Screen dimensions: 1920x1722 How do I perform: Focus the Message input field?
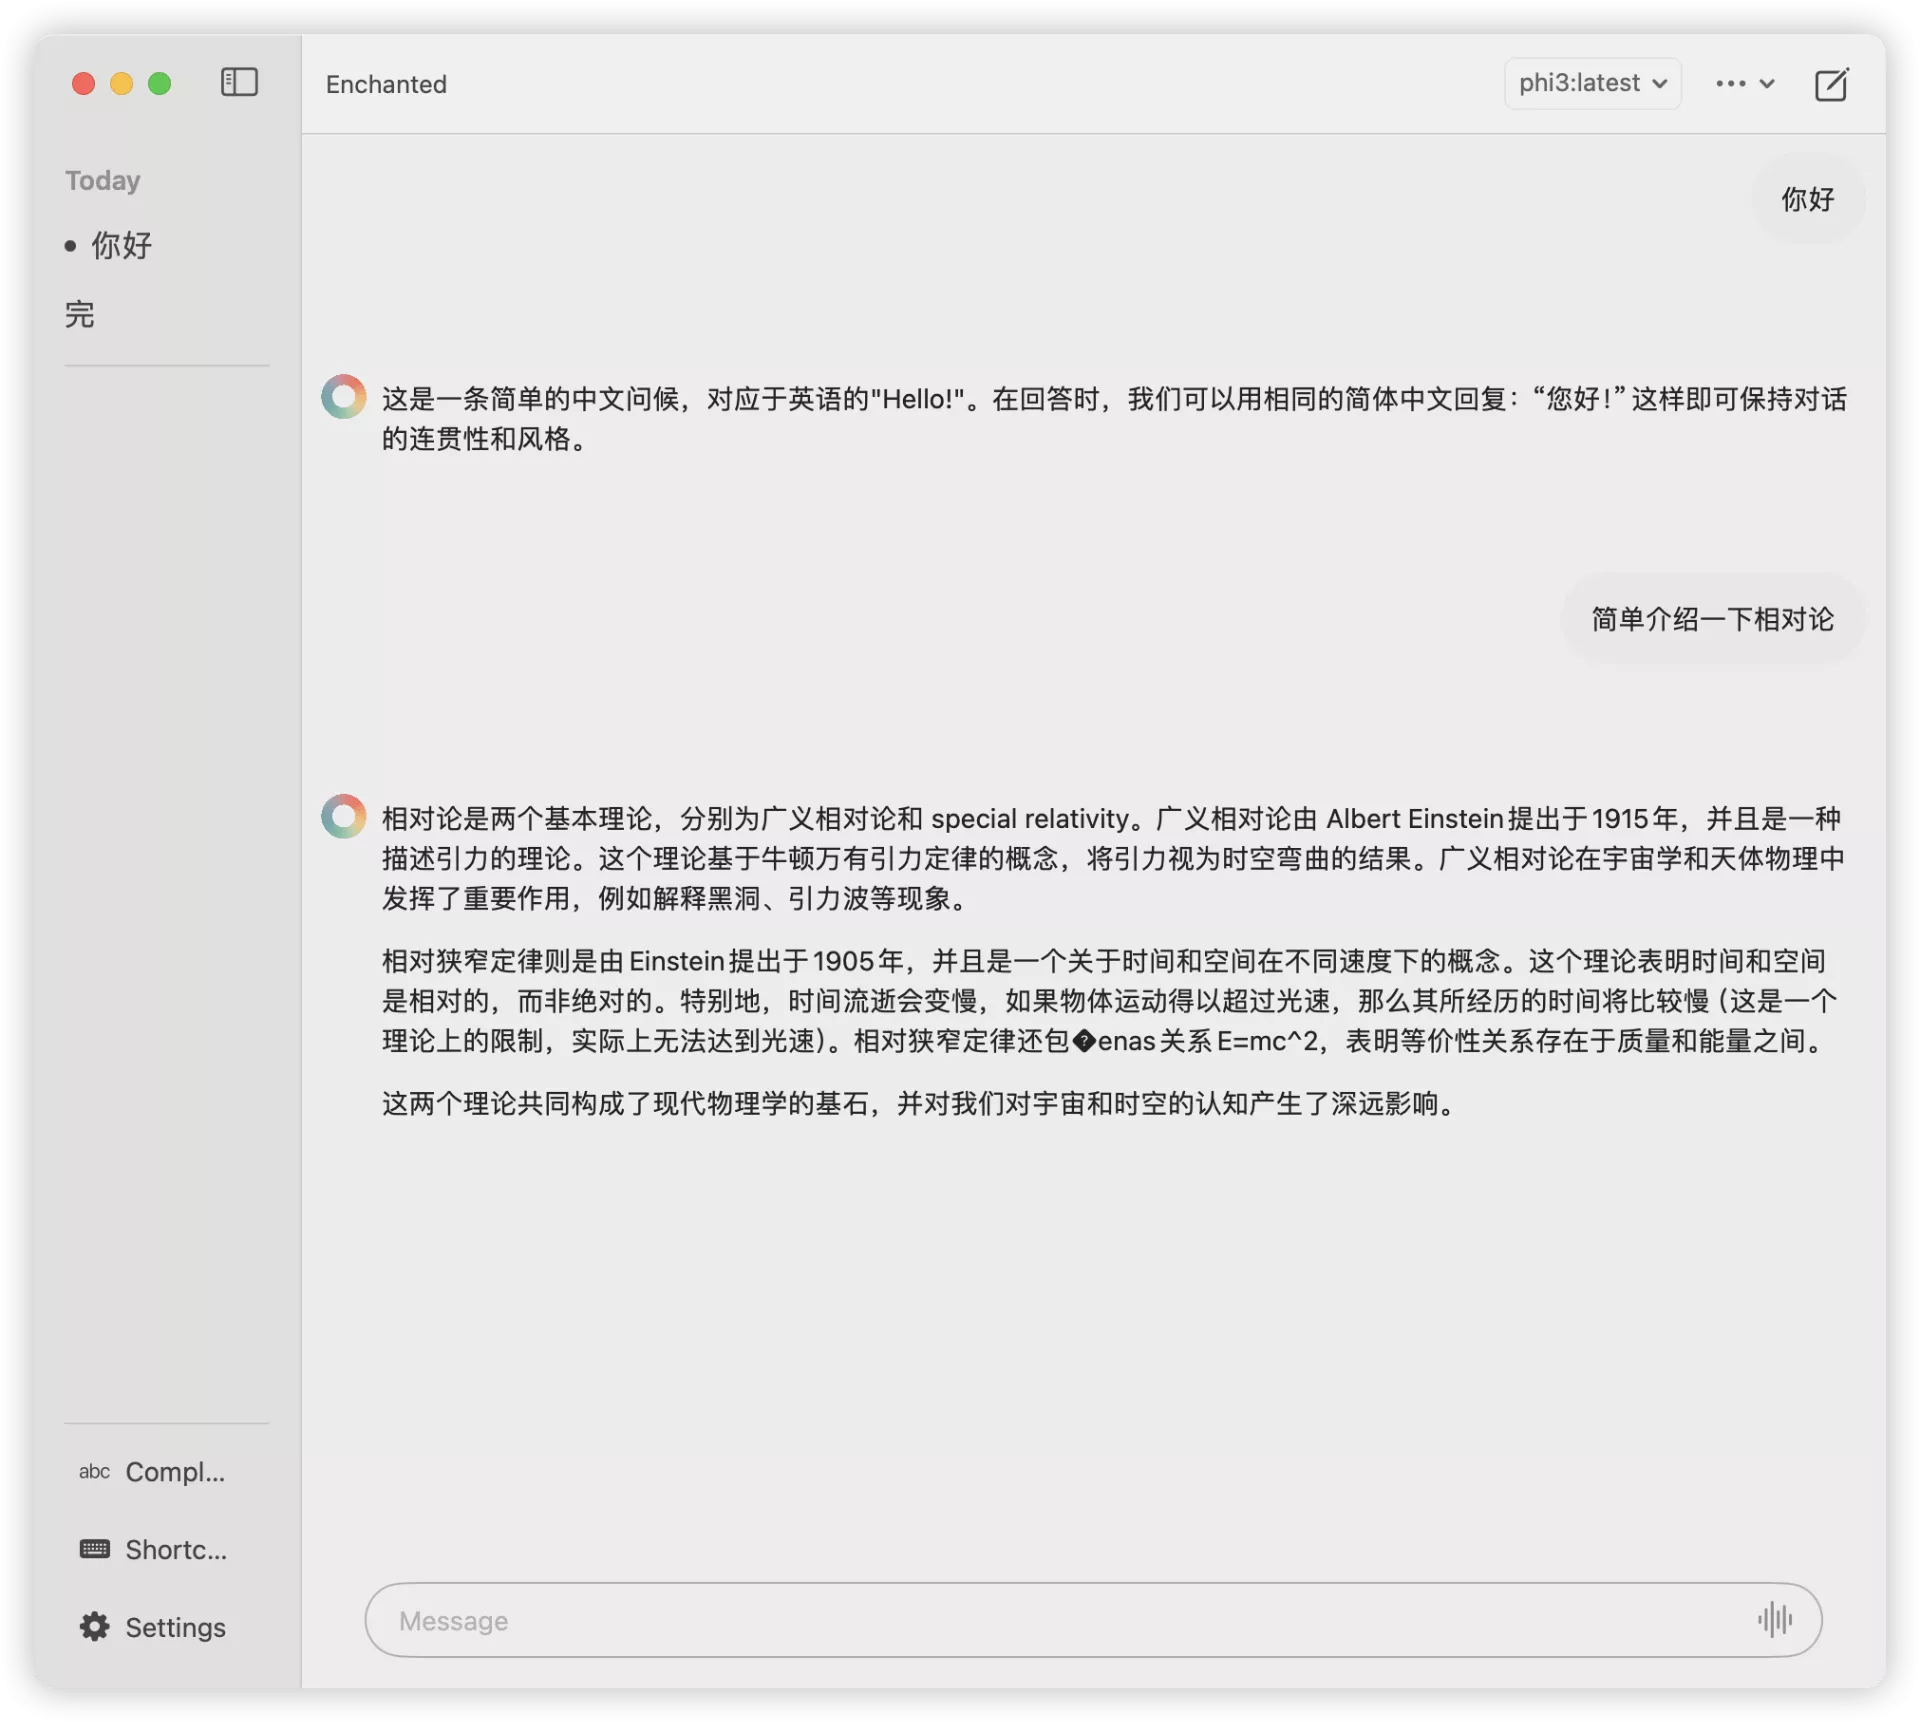[1093, 1619]
